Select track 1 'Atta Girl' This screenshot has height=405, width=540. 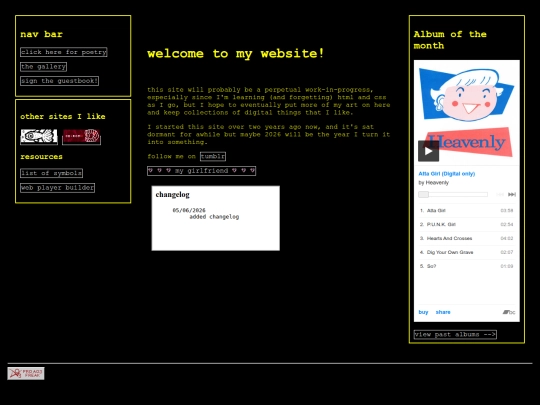[467, 210]
